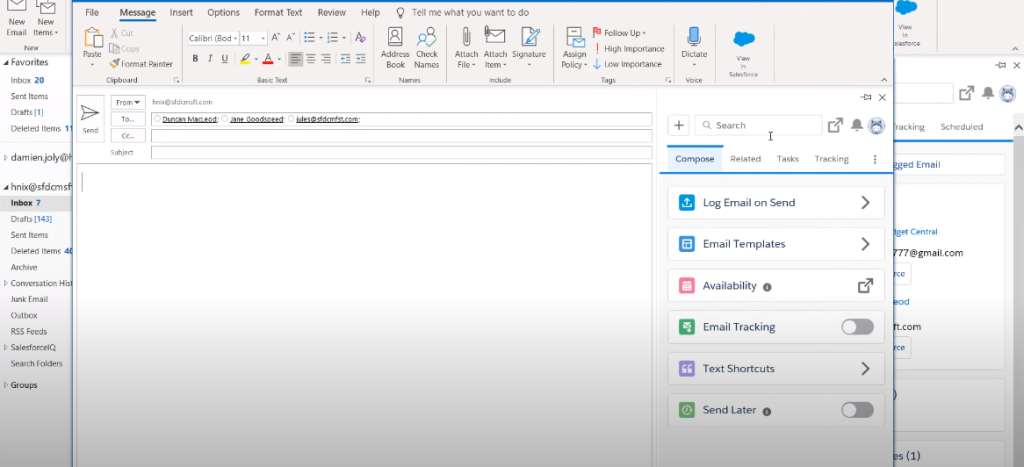This screenshot has width=1024, height=467.
Task: Switch to the Insert ribbon tab
Action: 181,13
